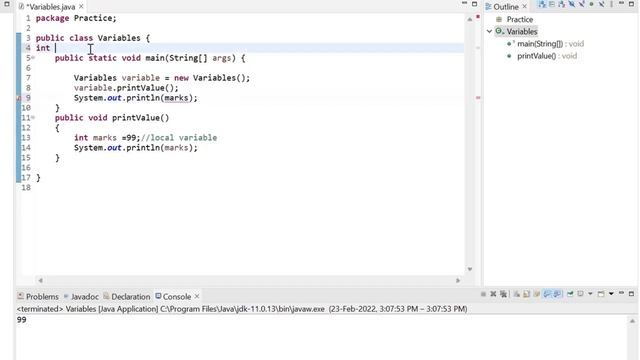Collapse the main method fold on line 5
The height and width of the screenshot is (360, 640).
coord(33,58)
